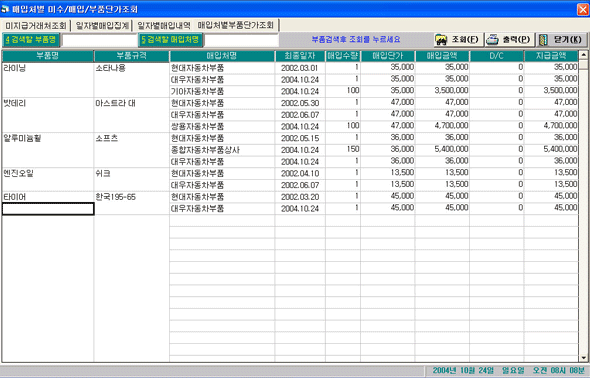Viewport: 590px width, 378px height.
Task: Click the 한국195-65 spec cell
Action: tap(132, 197)
